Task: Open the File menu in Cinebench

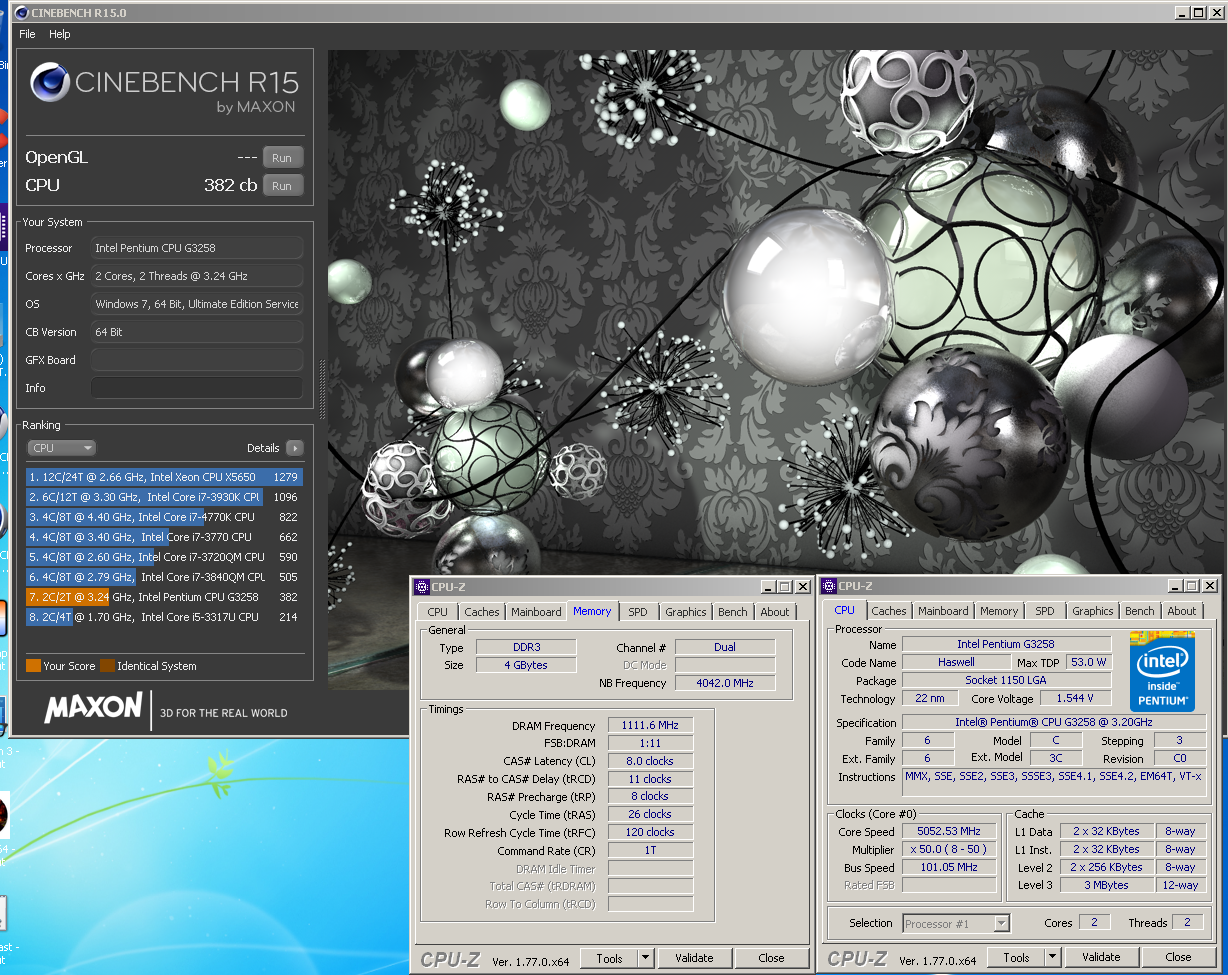Action: pyautogui.click(x=27, y=34)
